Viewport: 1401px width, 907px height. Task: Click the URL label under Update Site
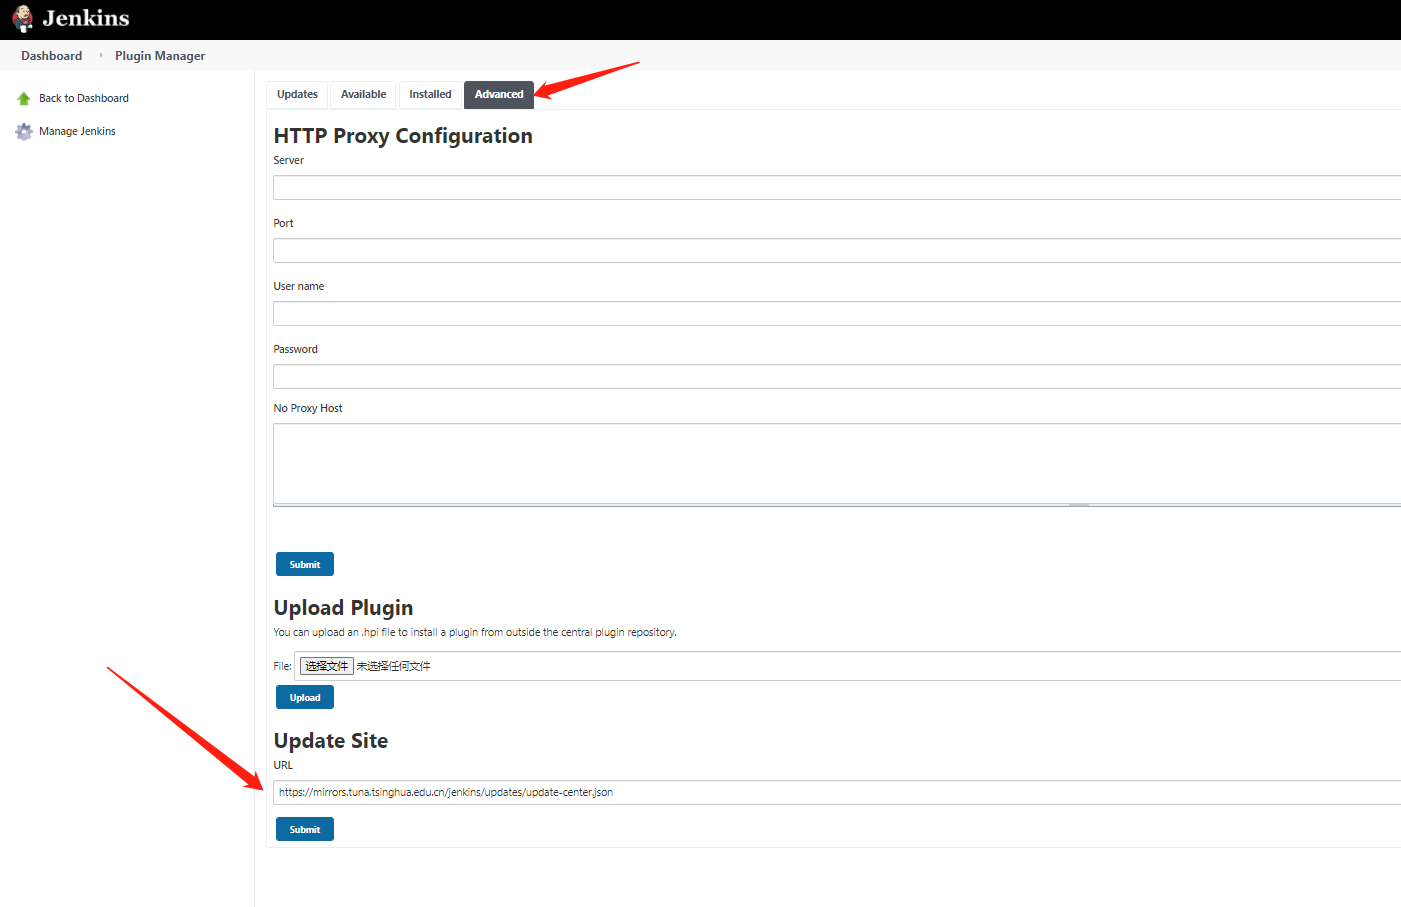pyautogui.click(x=284, y=765)
